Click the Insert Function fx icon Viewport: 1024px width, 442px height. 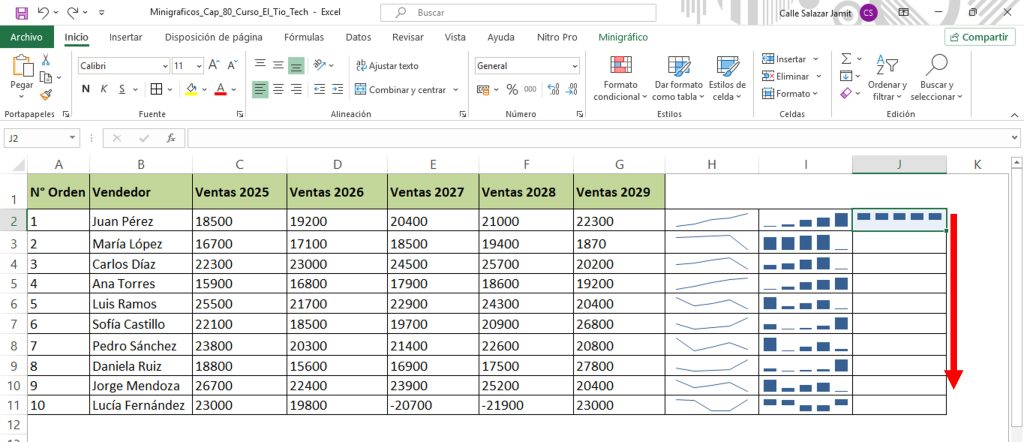171,138
